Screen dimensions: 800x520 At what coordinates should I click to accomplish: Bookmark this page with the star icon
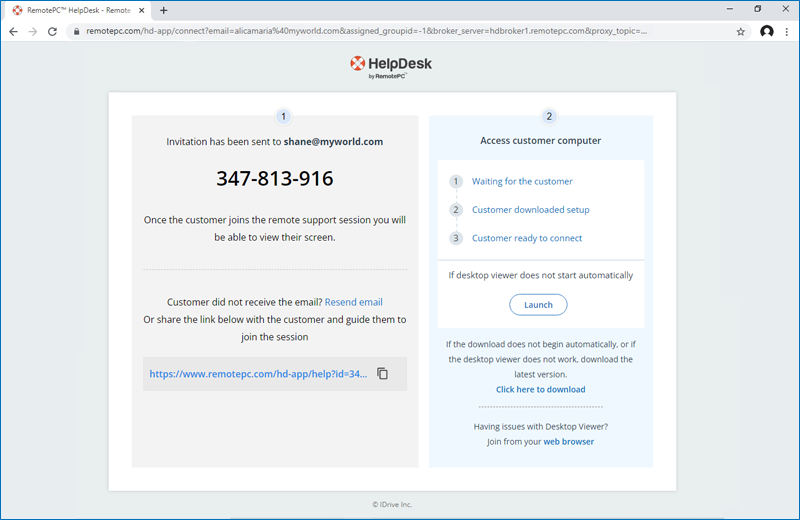tap(740, 31)
